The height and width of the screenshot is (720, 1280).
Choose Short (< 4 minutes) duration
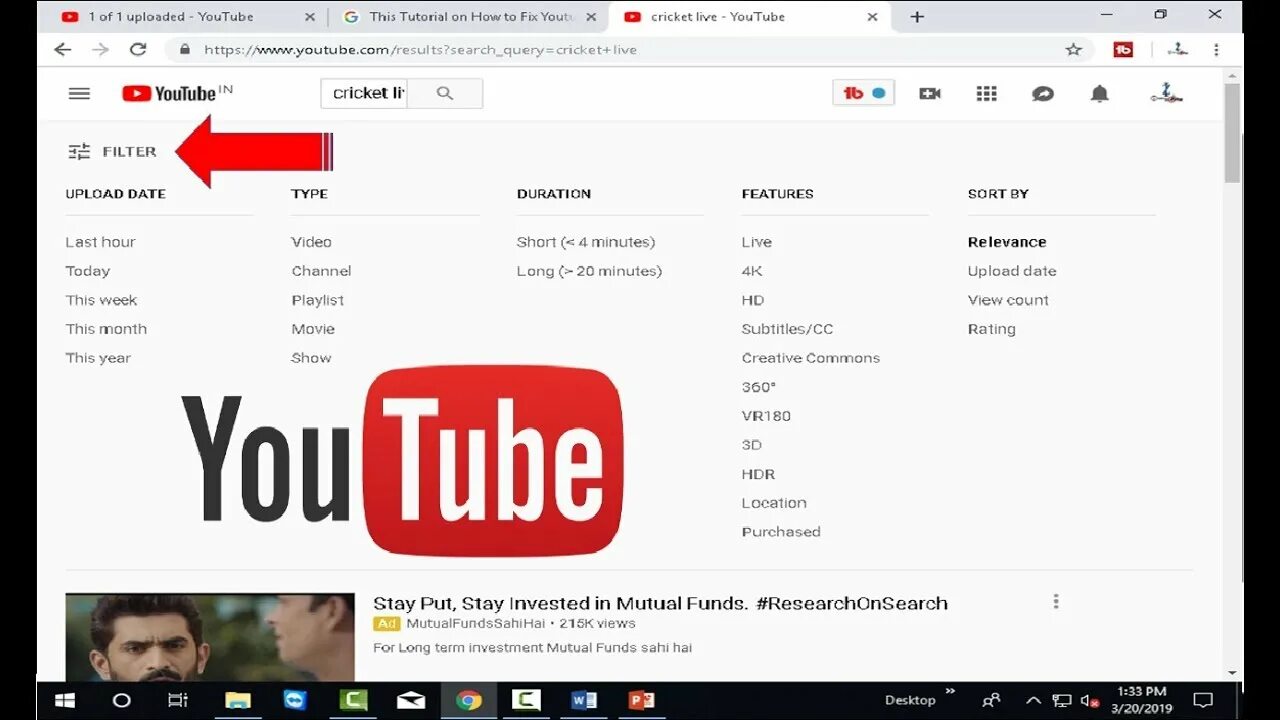(586, 242)
